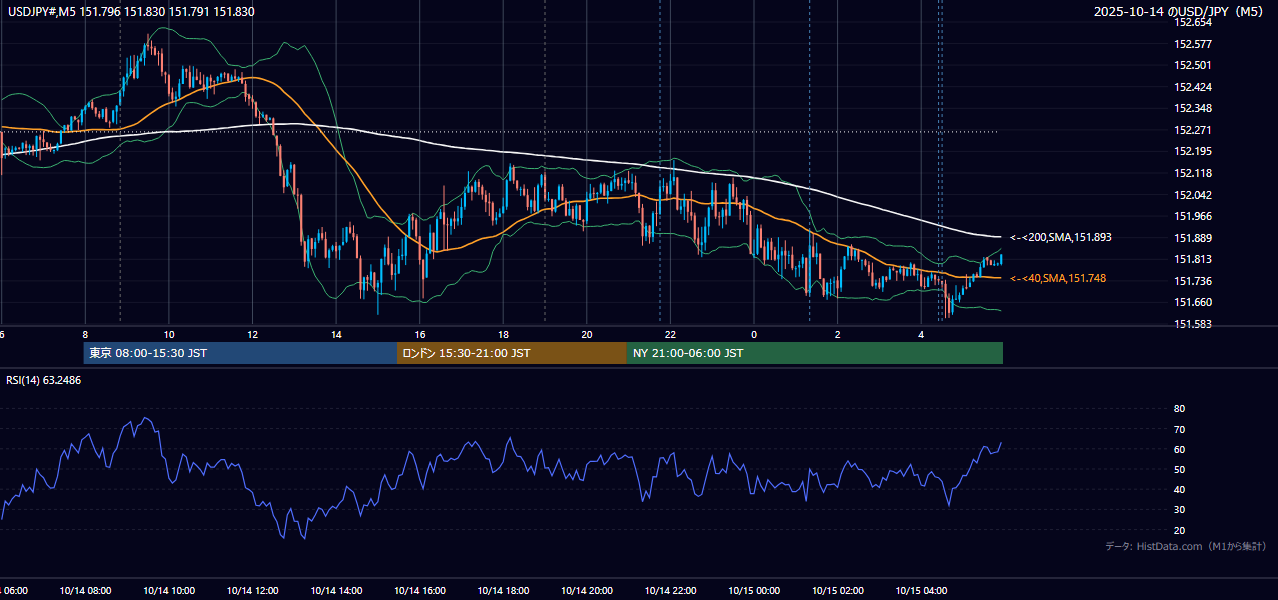Click the 10/14 14:00 date label
This screenshot has width=1278, height=600.
(336, 590)
